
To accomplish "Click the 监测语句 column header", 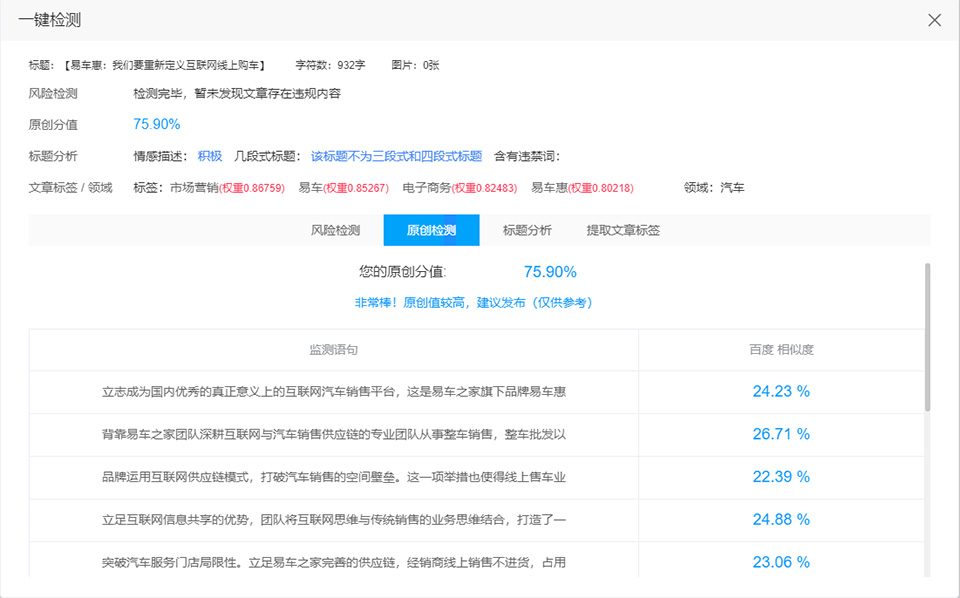I will (334, 349).
